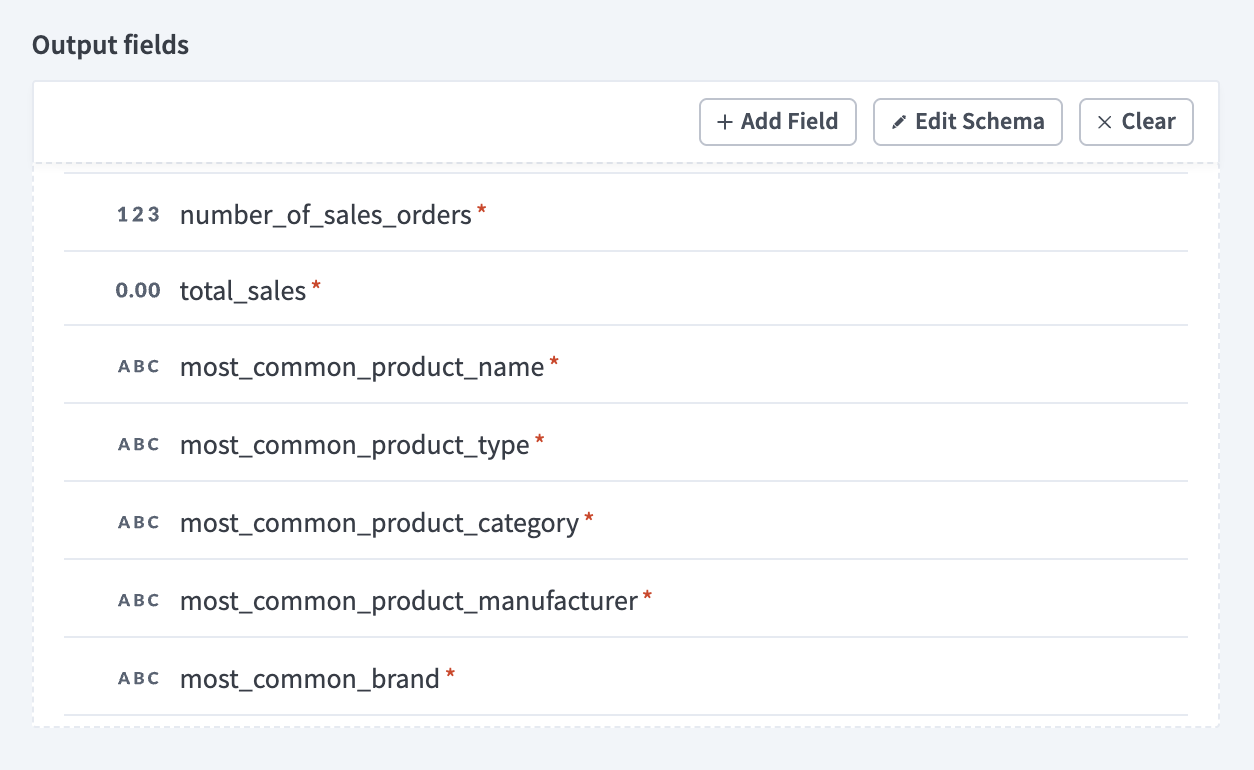Clear all output fields

1136,121
